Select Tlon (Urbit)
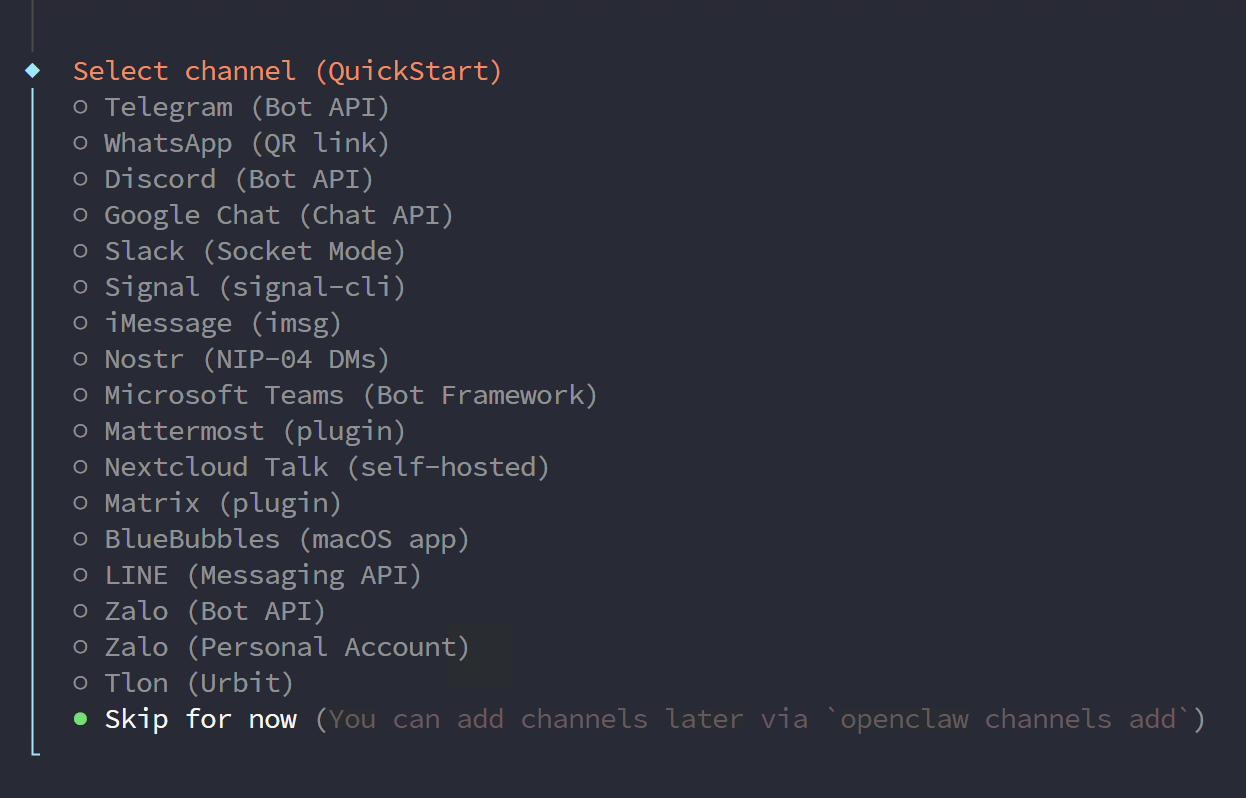The image size is (1246, 798). click(x=198, y=682)
